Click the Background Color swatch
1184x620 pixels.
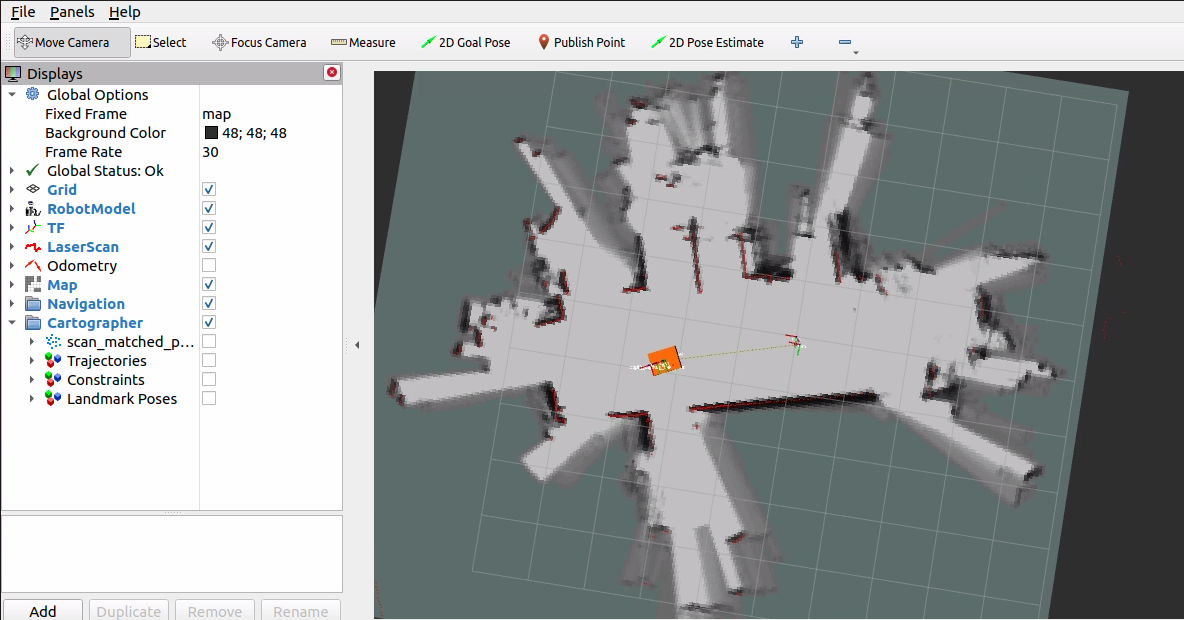(212, 133)
